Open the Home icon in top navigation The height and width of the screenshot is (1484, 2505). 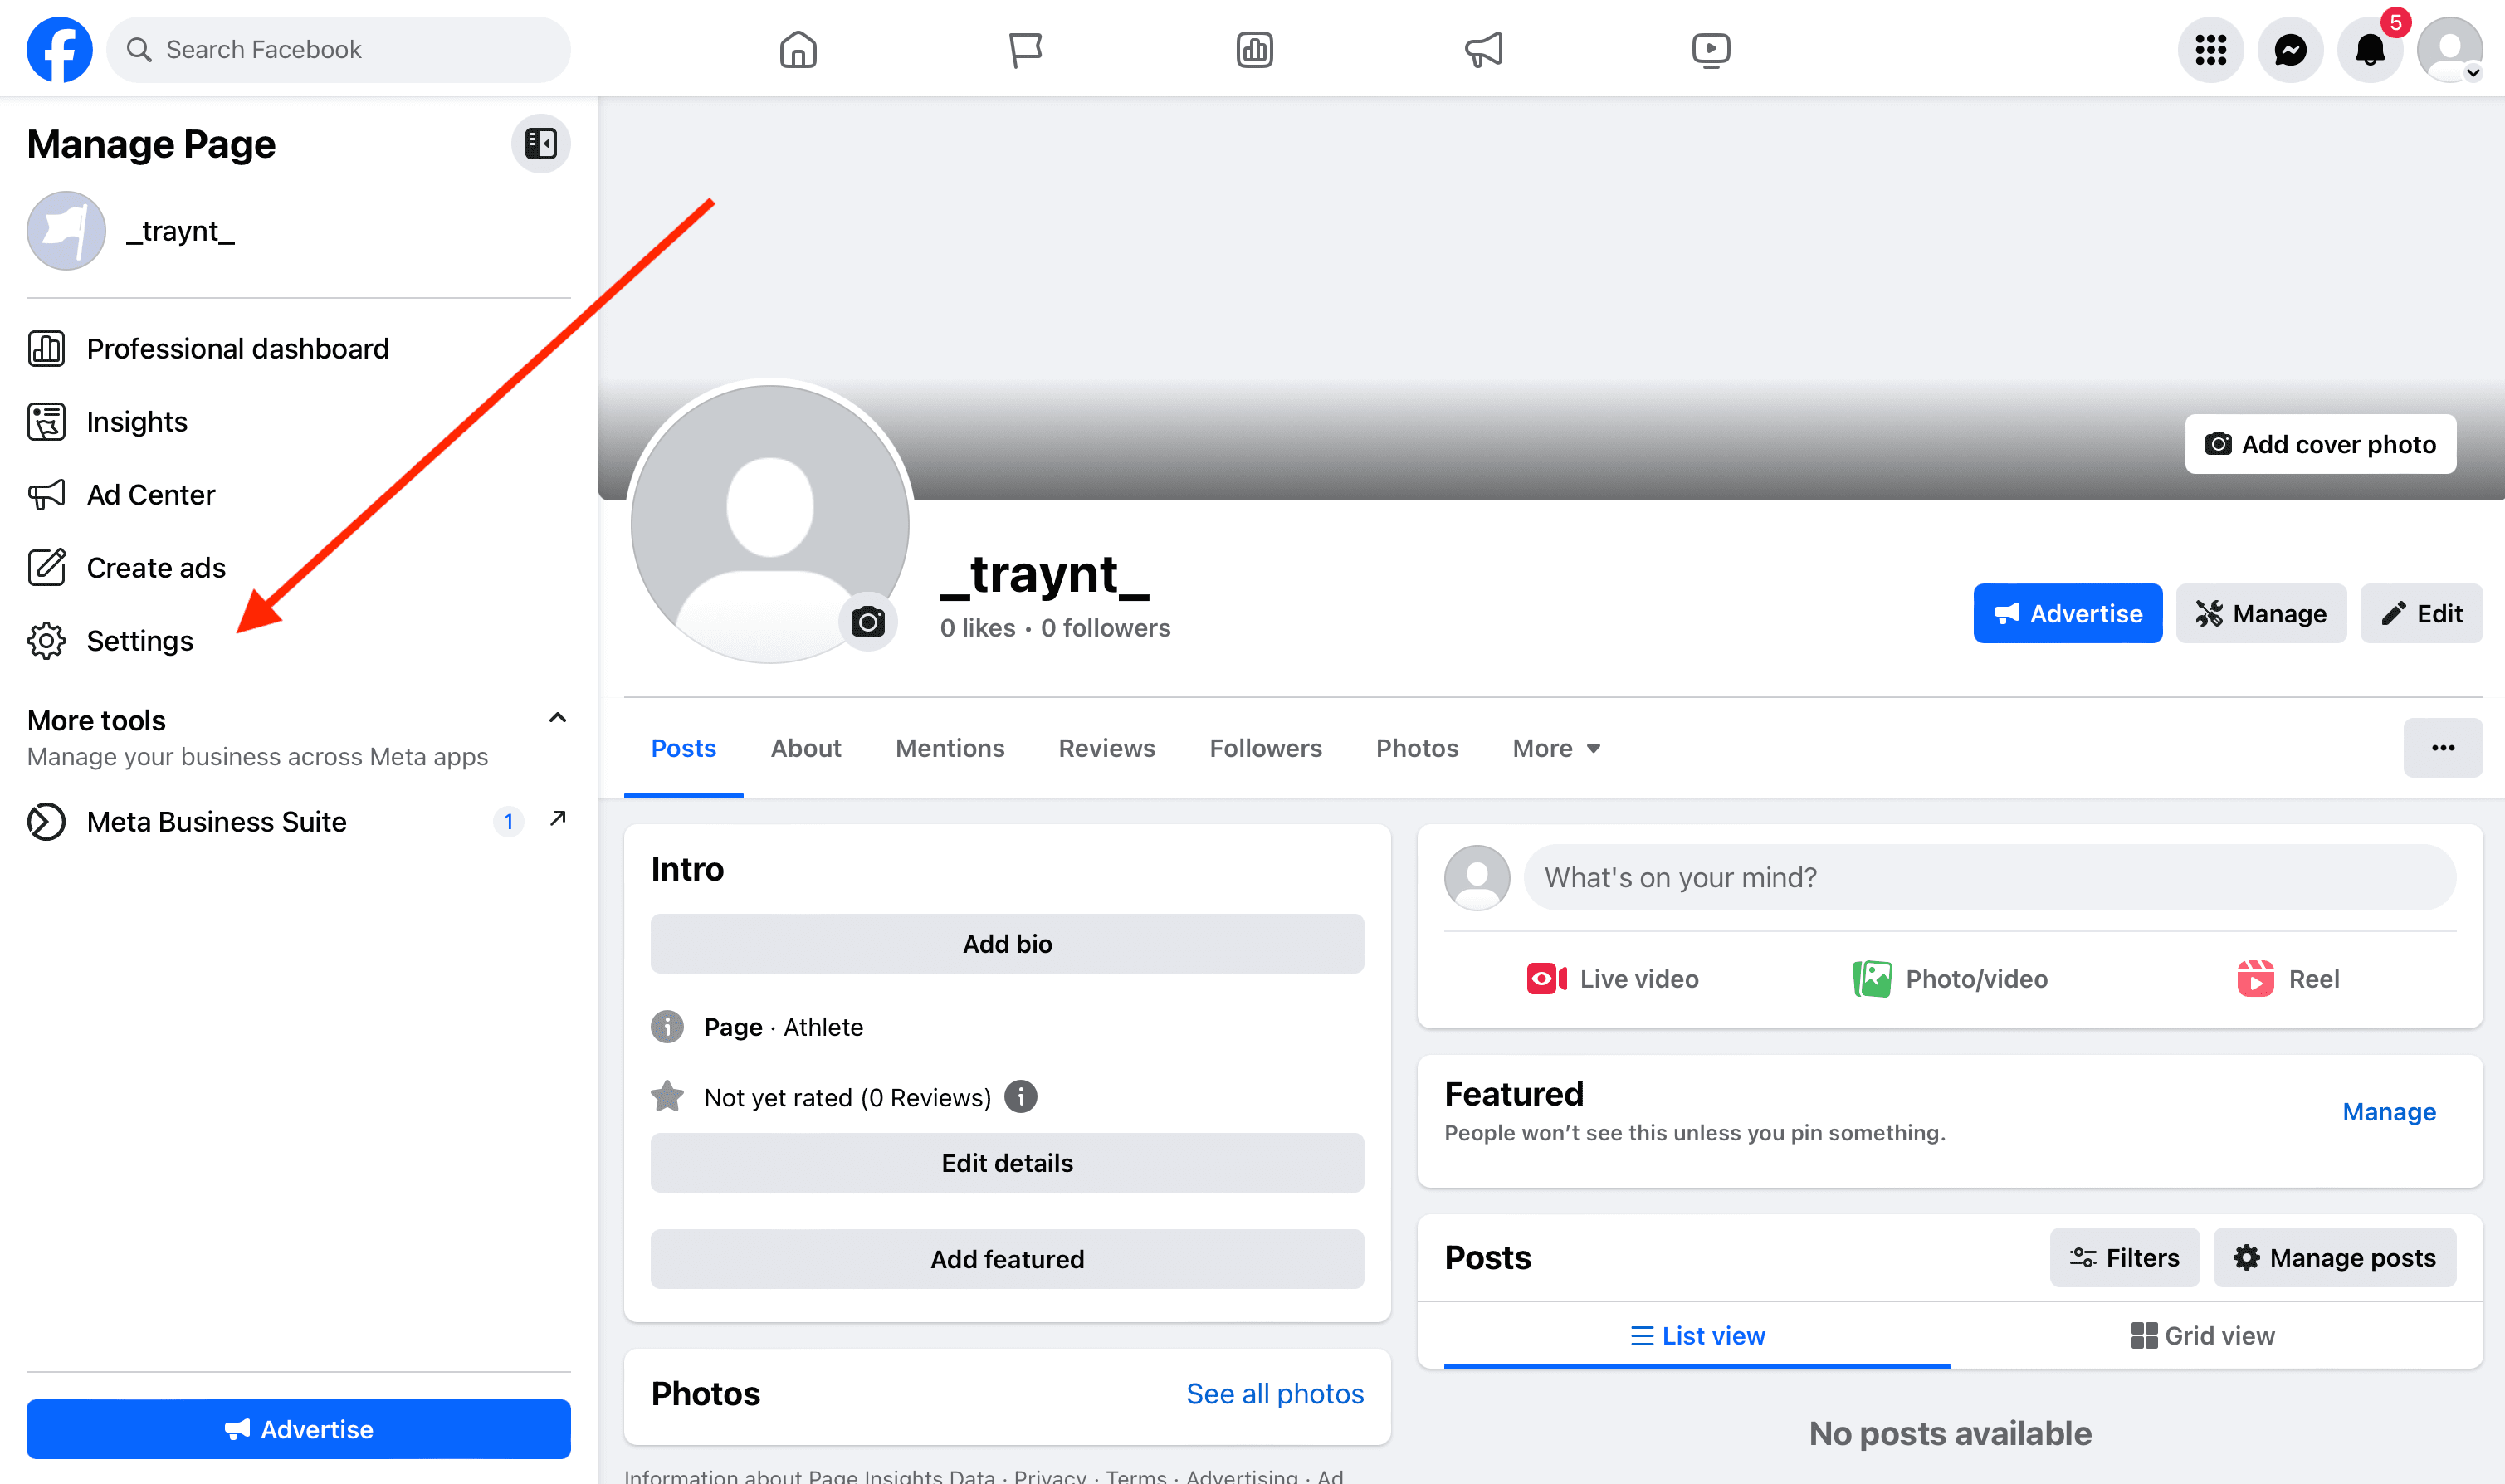click(x=797, y=49)
